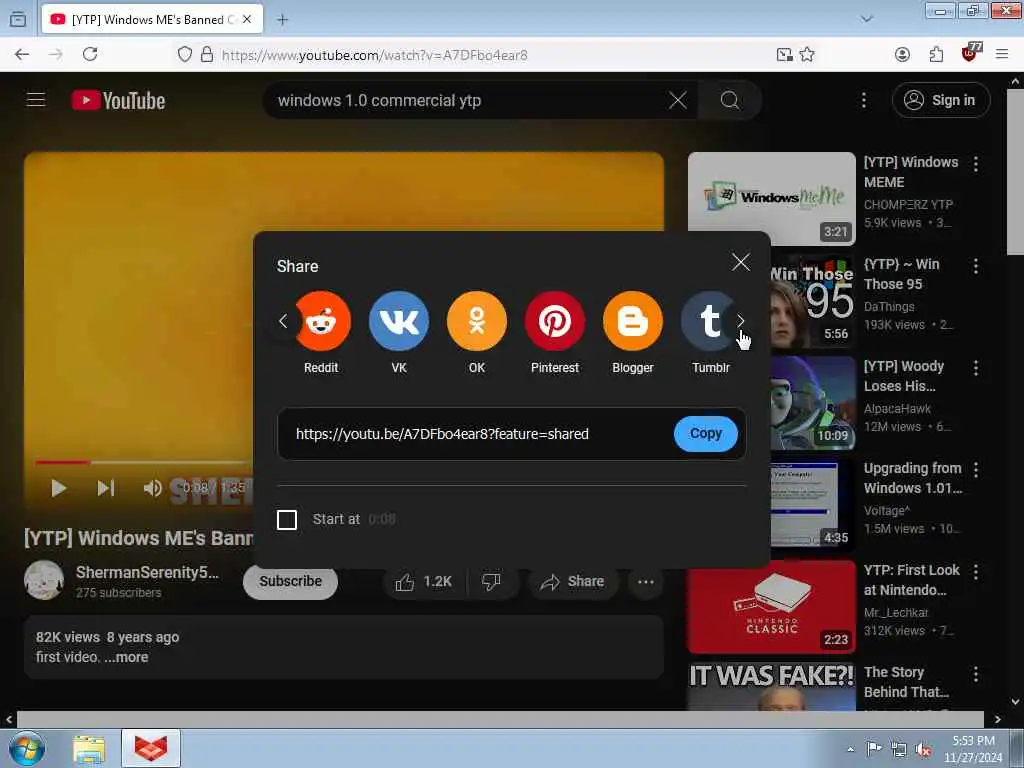Show site security lock info
The height and width of the screenshot is (768, 1024).
tap(207, 55)
